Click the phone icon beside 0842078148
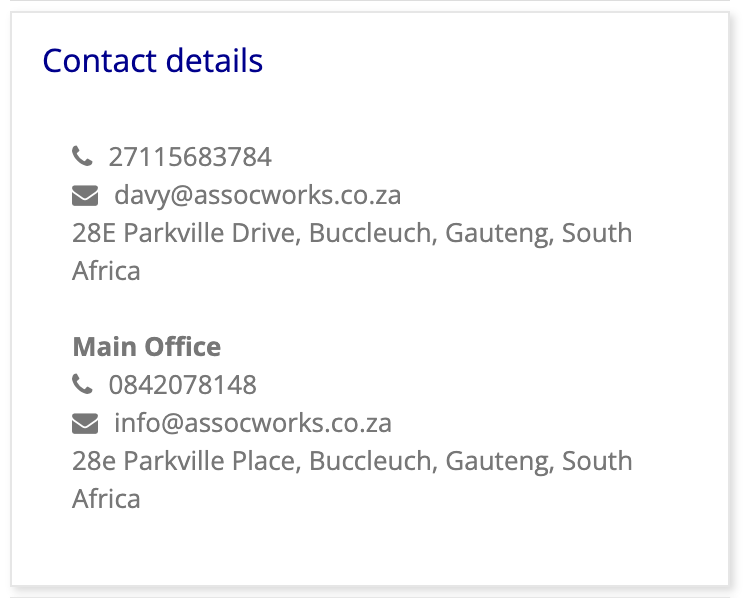Screen dimensions: 744x598 82,384
